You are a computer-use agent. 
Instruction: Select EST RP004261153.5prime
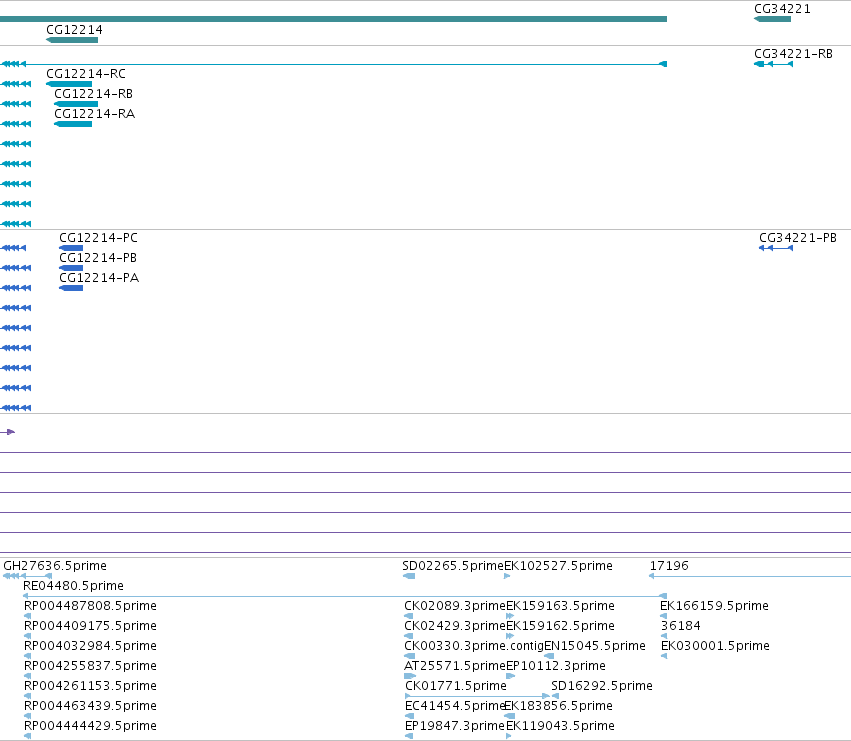(x=90, y=686)
